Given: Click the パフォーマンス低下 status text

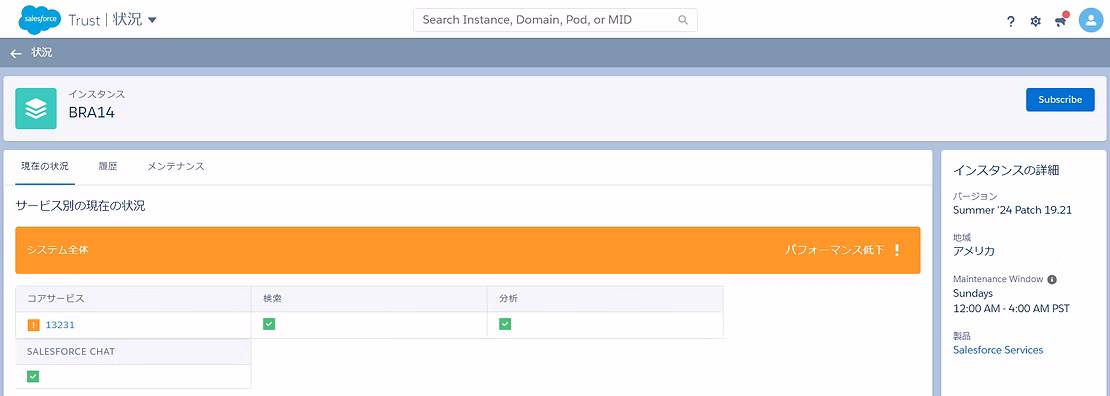Looking at the screenshot, I should (x=834, y=250).
